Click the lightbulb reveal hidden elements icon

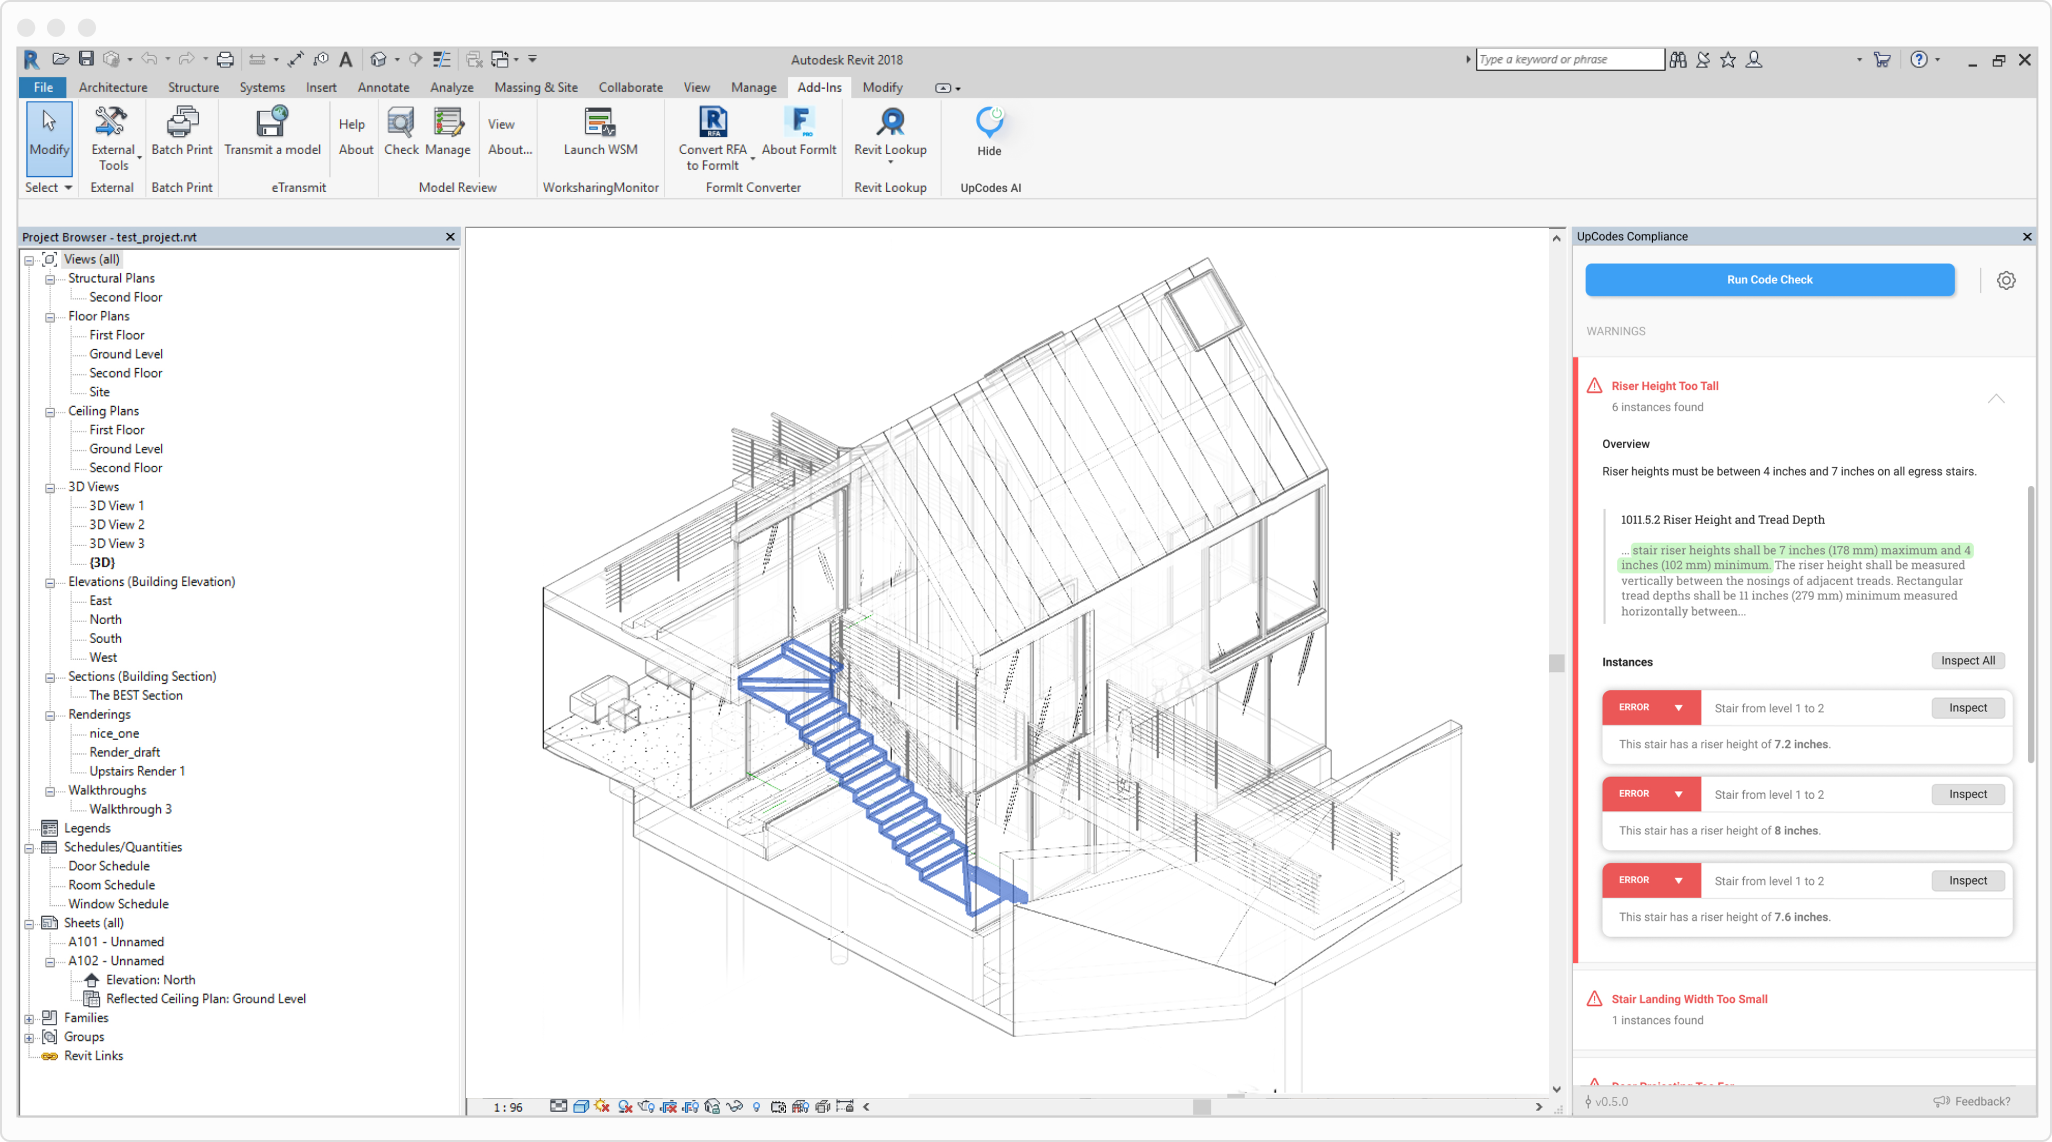coord(756,1106)
